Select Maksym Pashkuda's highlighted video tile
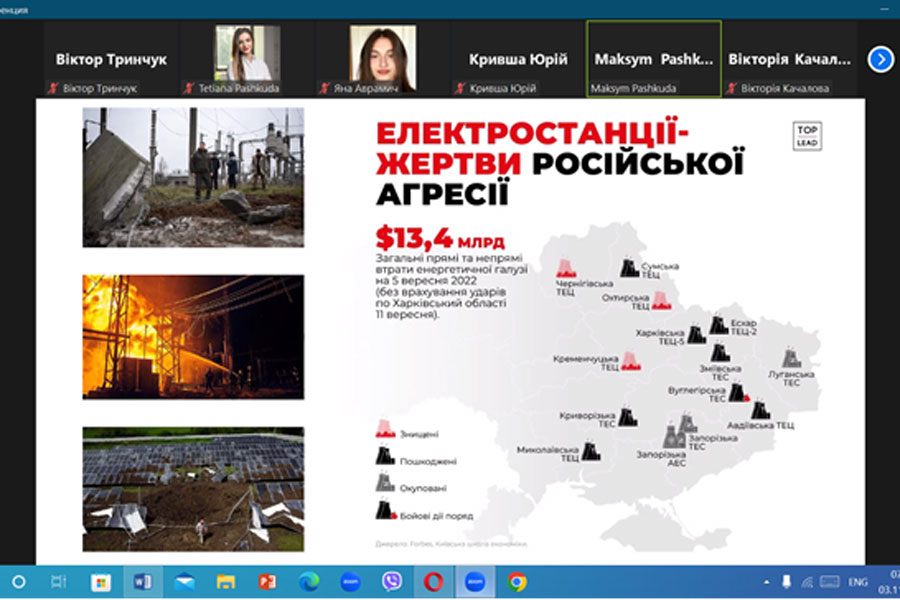The height and width of the screenshot is (600, 900). point(653,59)
